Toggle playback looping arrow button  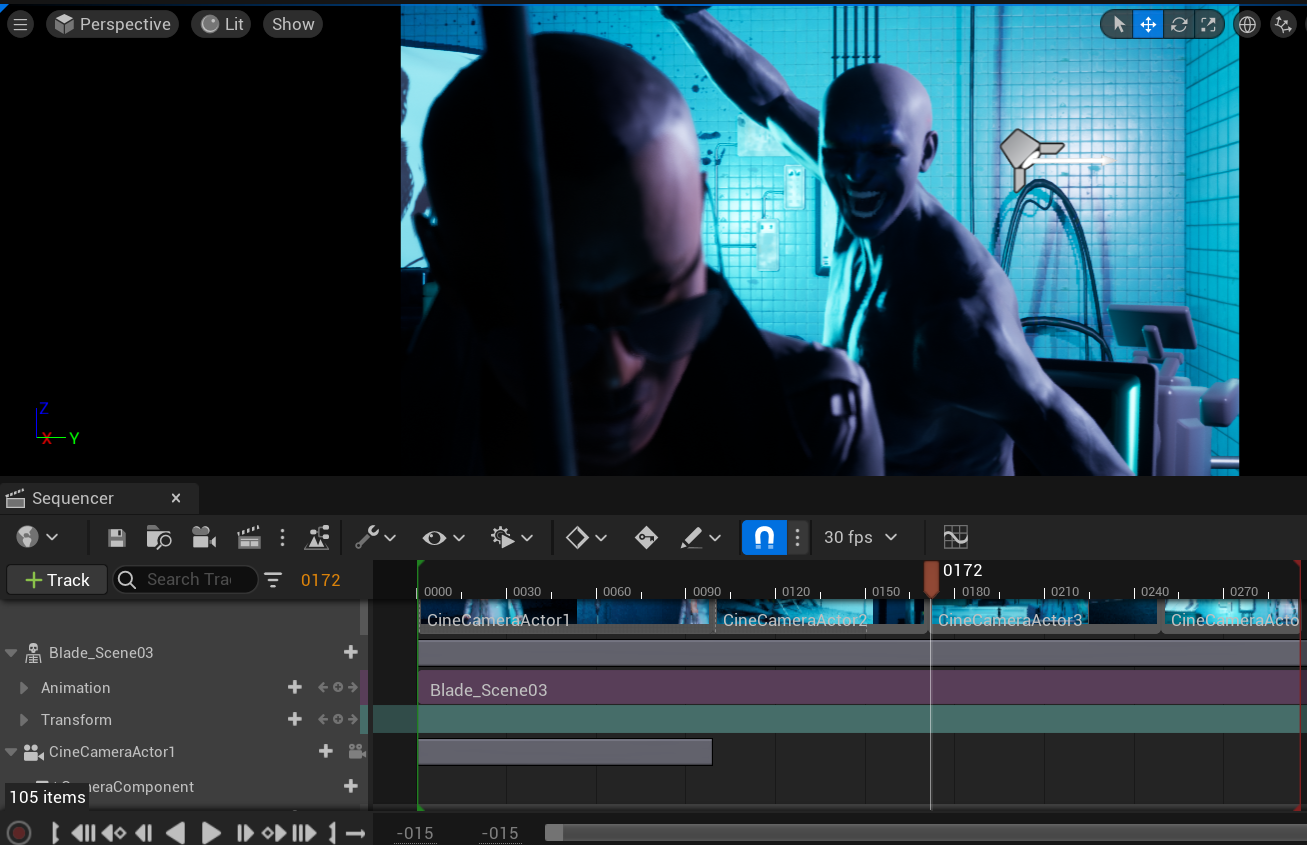coord(356,833)
